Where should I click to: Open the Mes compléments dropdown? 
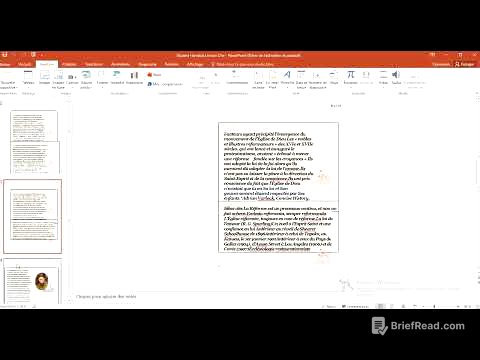pos(165,84)
